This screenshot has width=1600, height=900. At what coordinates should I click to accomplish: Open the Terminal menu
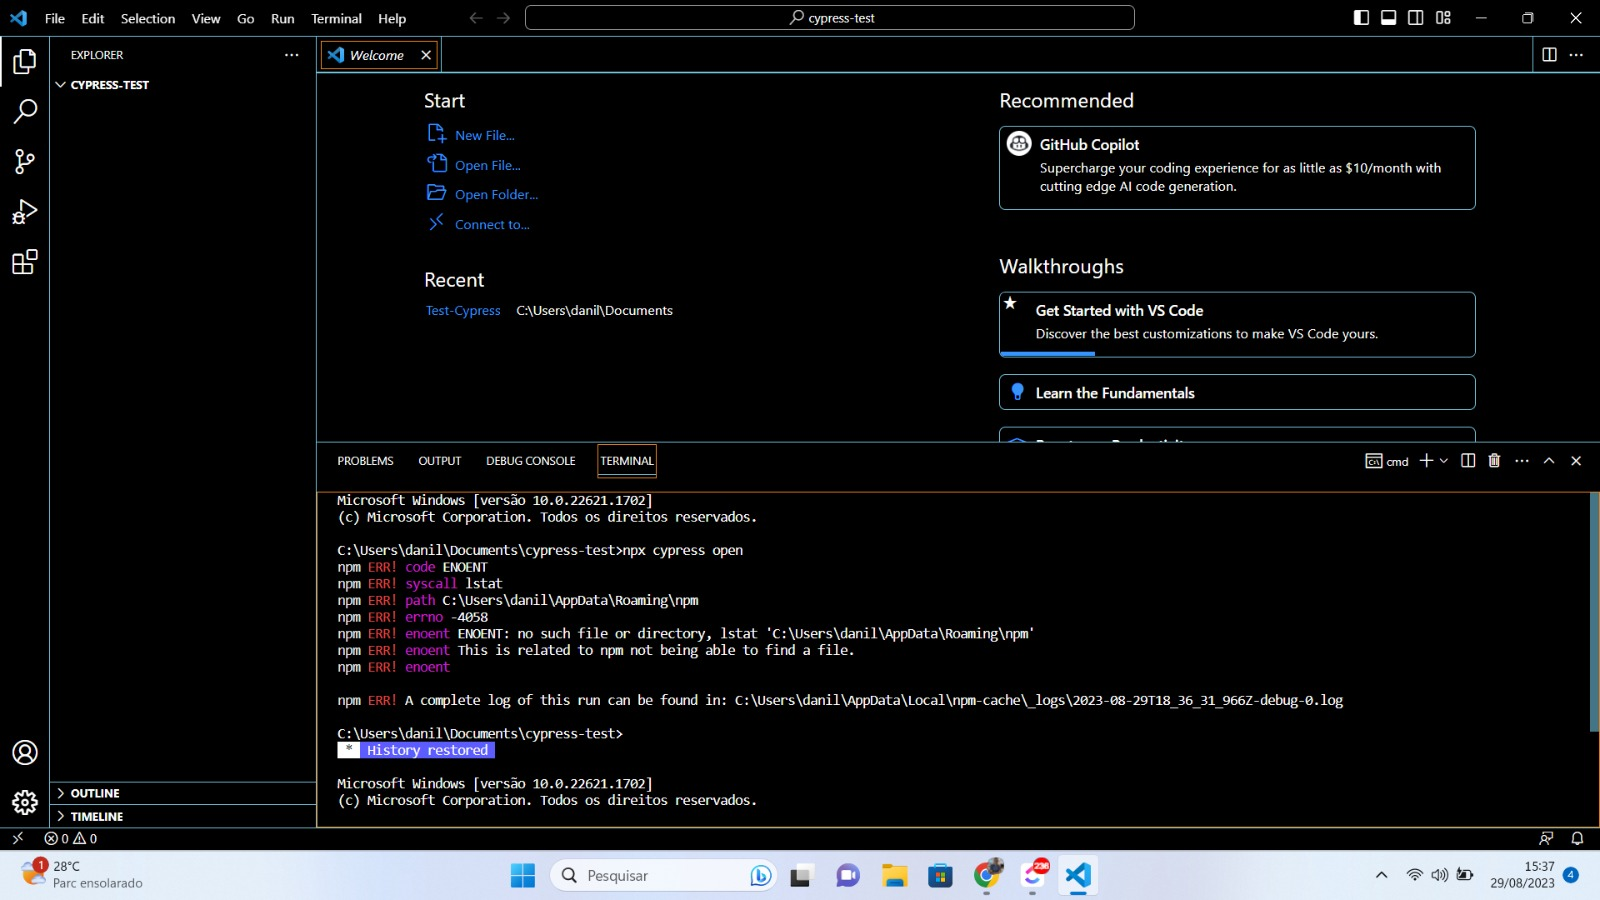pyautogui.click(x=336, y=18)
